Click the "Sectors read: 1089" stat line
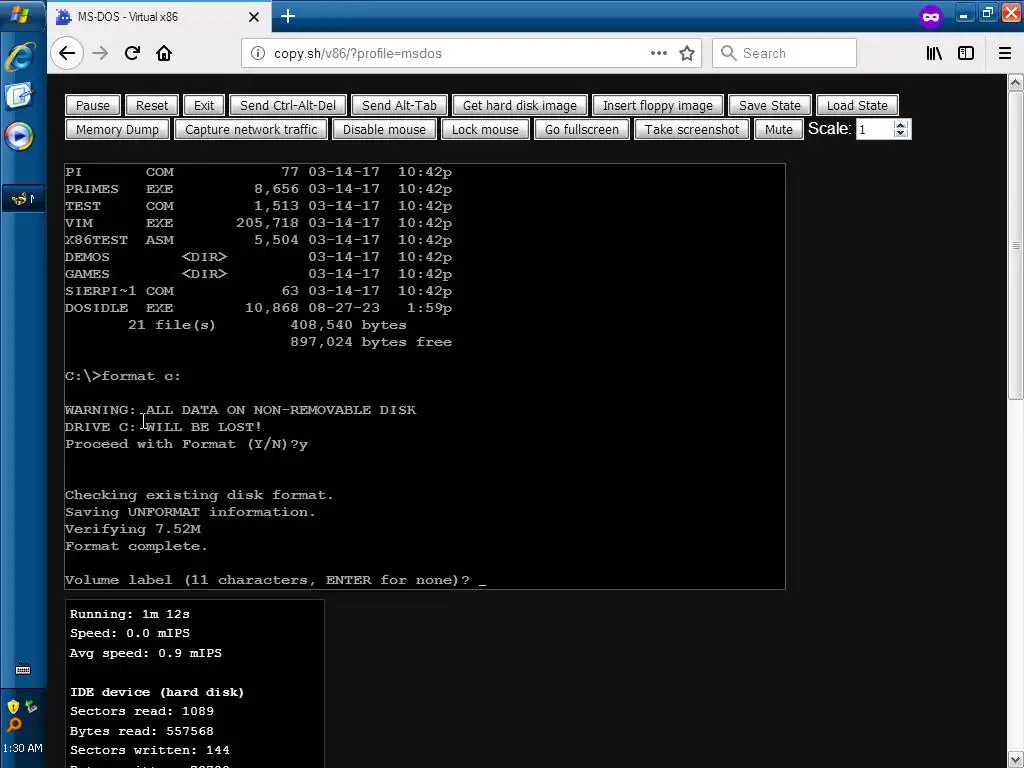The image size is (1024, 768). click(142, 711)
